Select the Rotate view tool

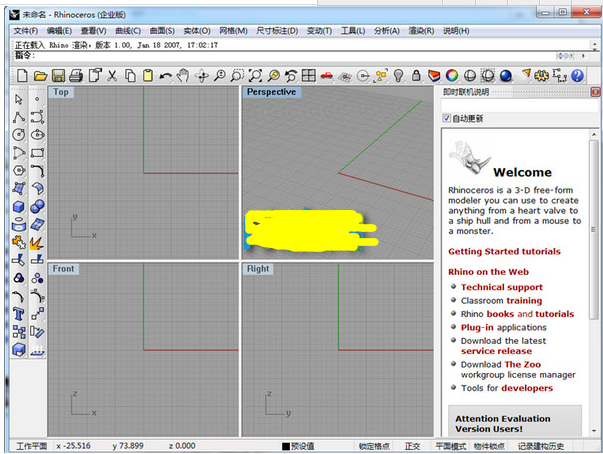(x=202, y=76)
